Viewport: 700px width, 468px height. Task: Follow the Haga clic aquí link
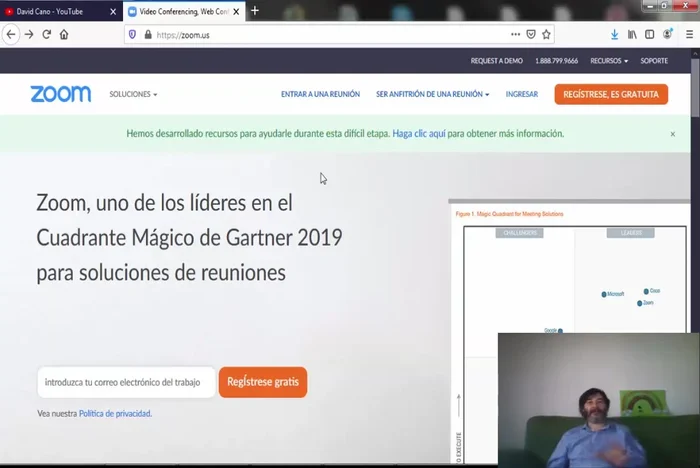[419, 134]
